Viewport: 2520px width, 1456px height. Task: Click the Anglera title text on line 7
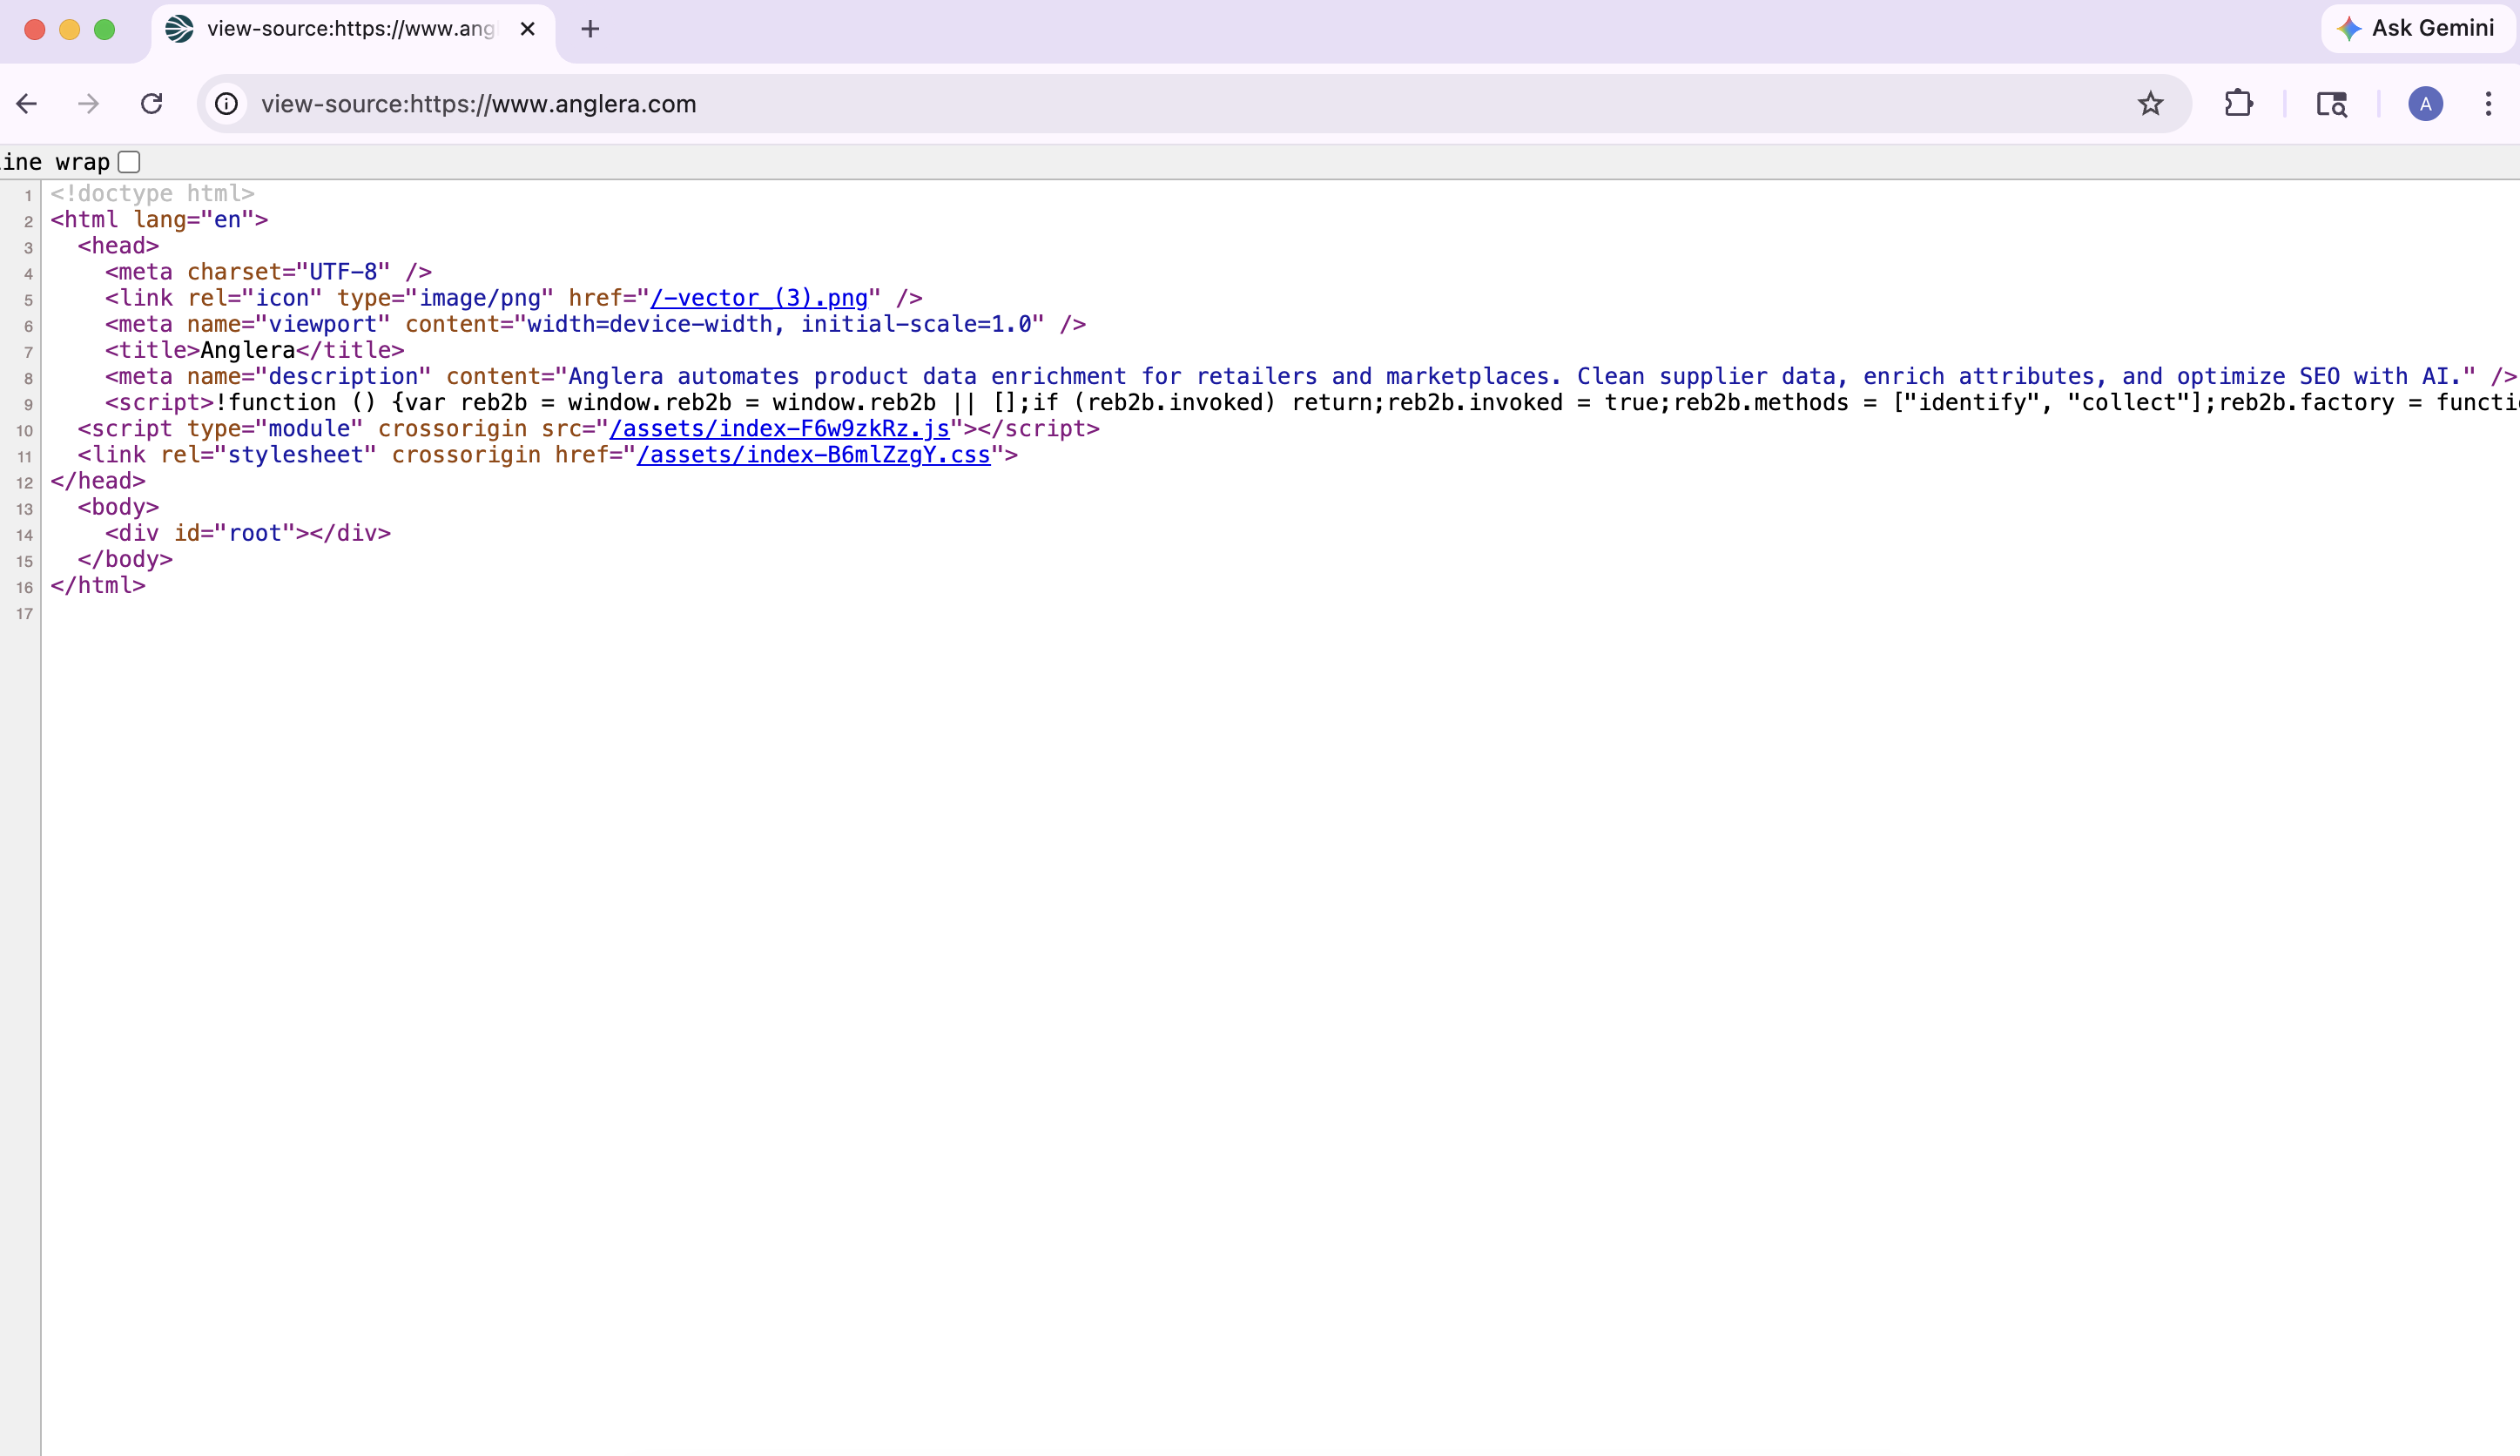(248, 351)
